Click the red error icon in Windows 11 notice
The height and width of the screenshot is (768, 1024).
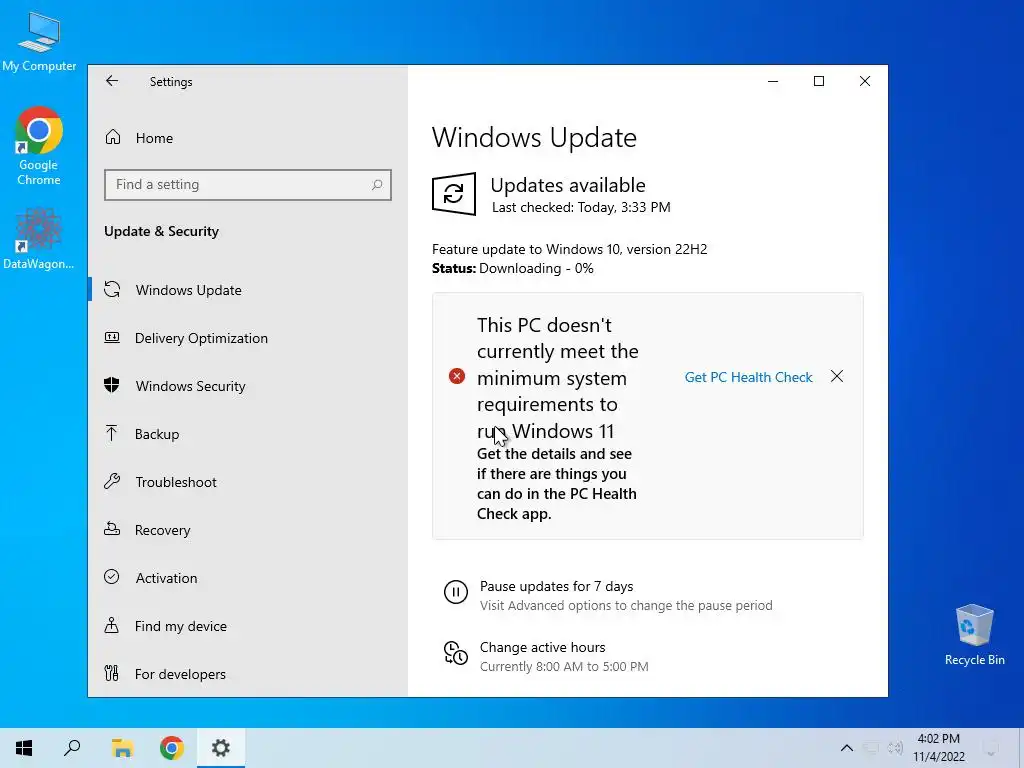coord(456,376)
